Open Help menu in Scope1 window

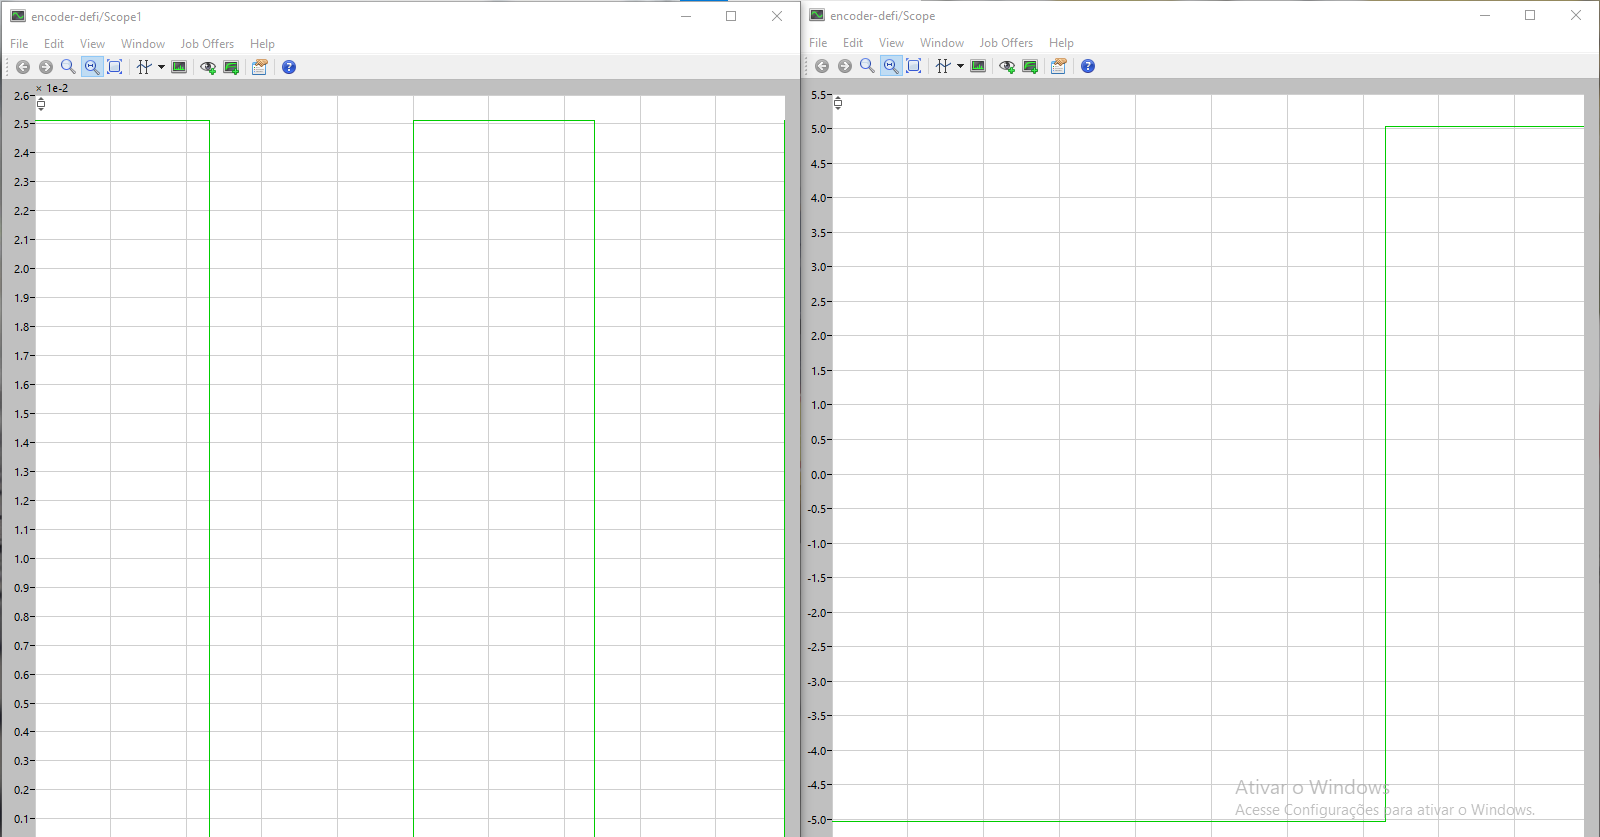(x=262, y=44)
